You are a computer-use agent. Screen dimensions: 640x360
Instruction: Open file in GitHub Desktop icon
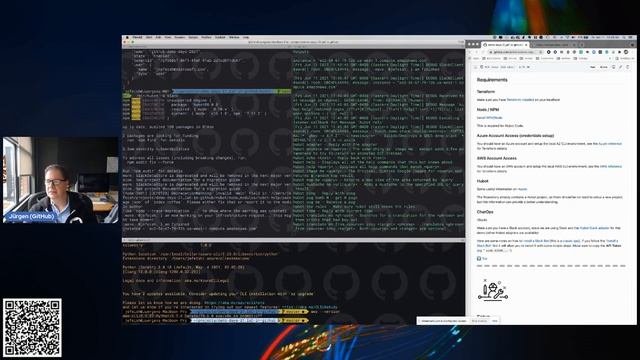click(613, 67)
